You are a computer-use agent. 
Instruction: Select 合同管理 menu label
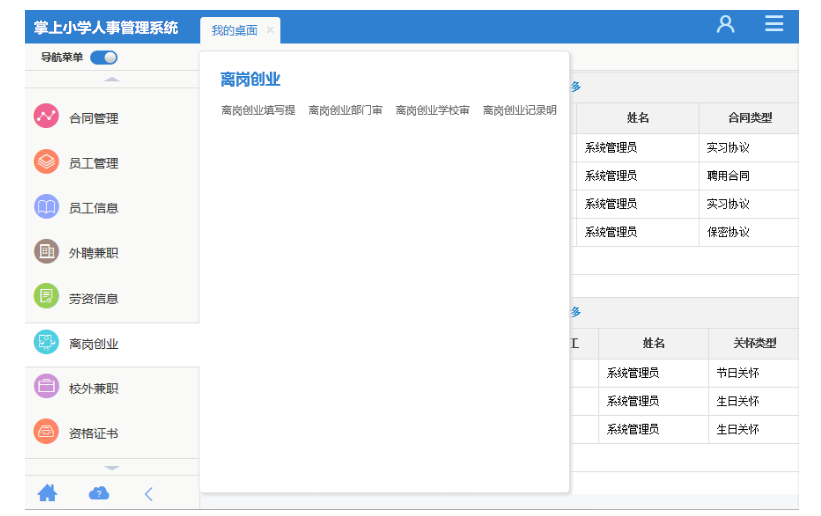[94, 118]
